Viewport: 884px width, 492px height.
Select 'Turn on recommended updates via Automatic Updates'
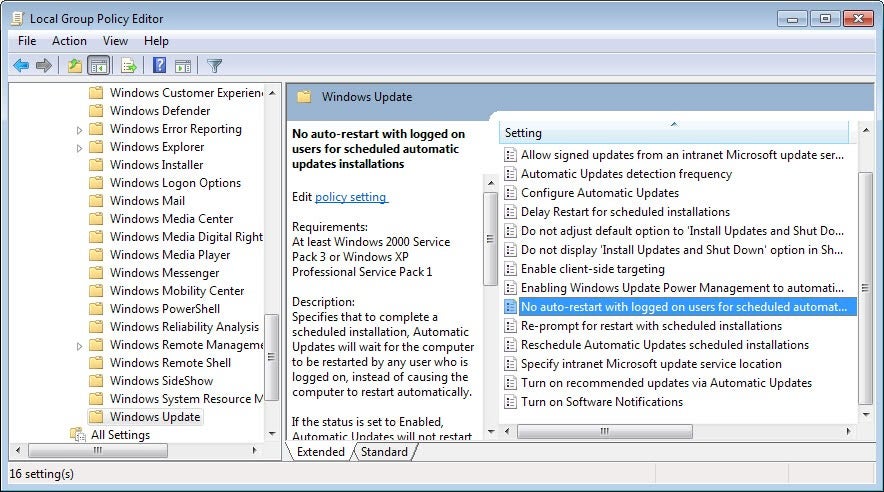666,383
